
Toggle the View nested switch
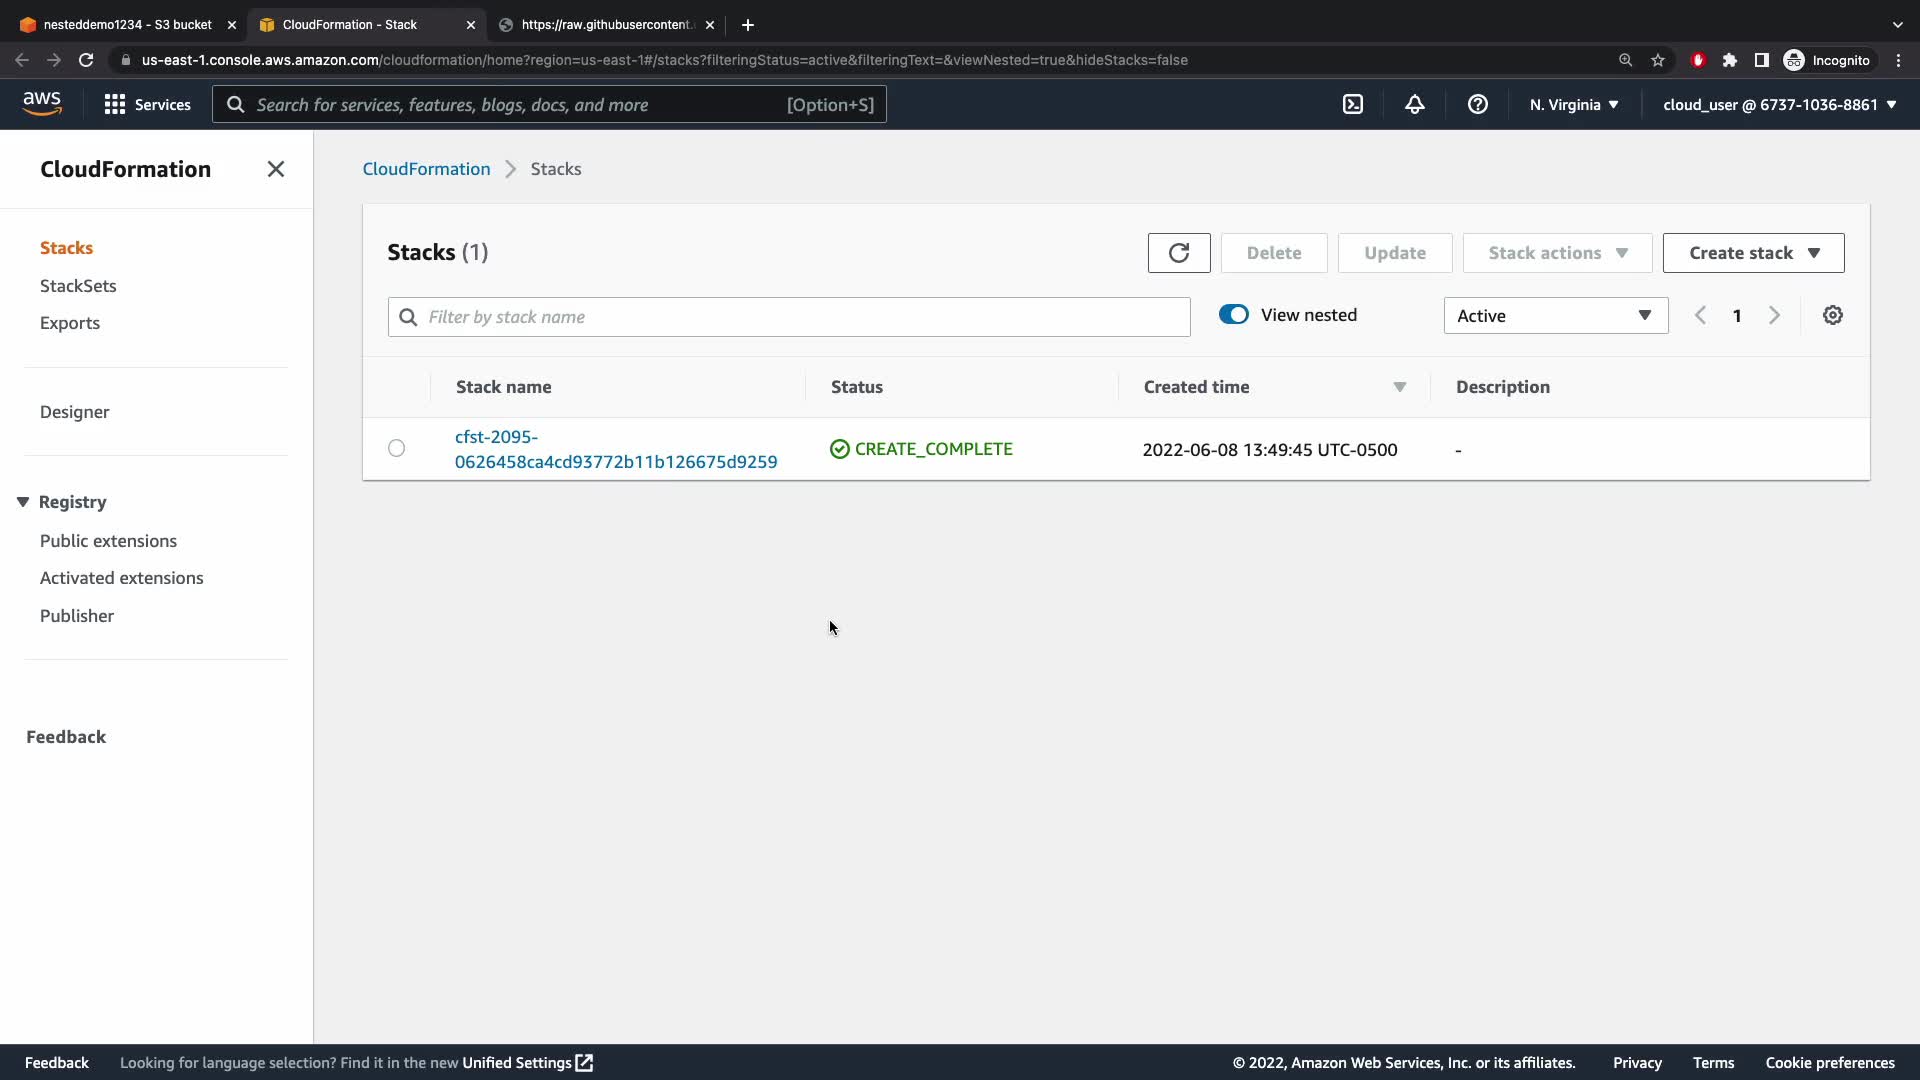point(1233,315)
